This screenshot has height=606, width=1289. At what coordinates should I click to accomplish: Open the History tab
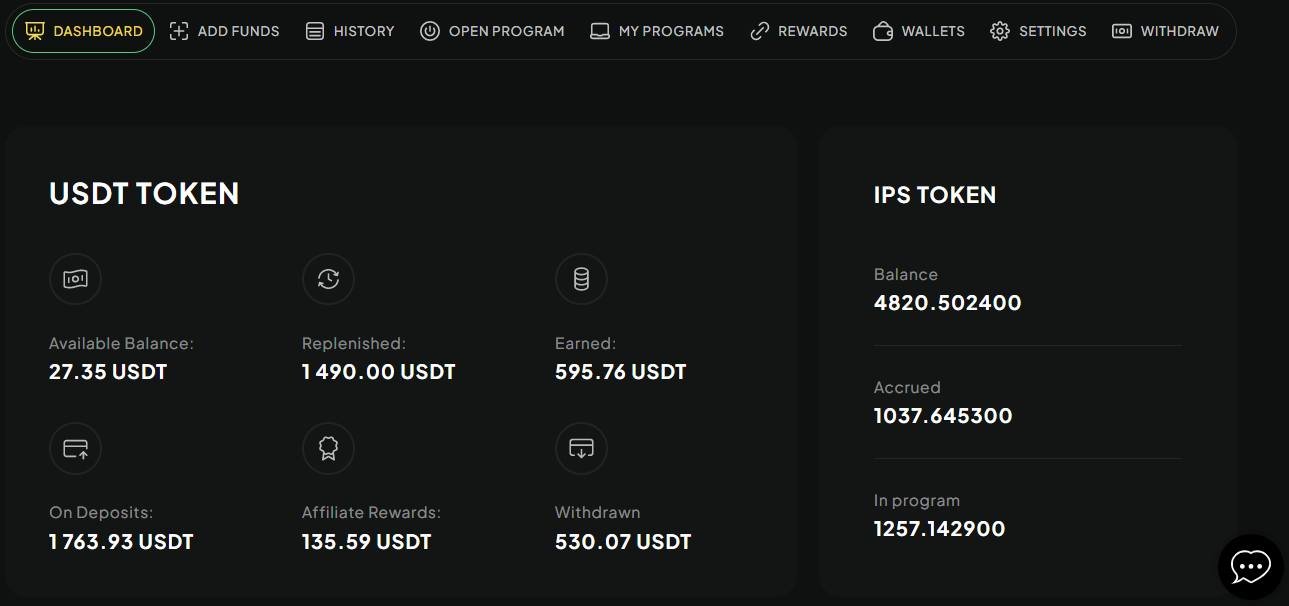tap(350, 31)
